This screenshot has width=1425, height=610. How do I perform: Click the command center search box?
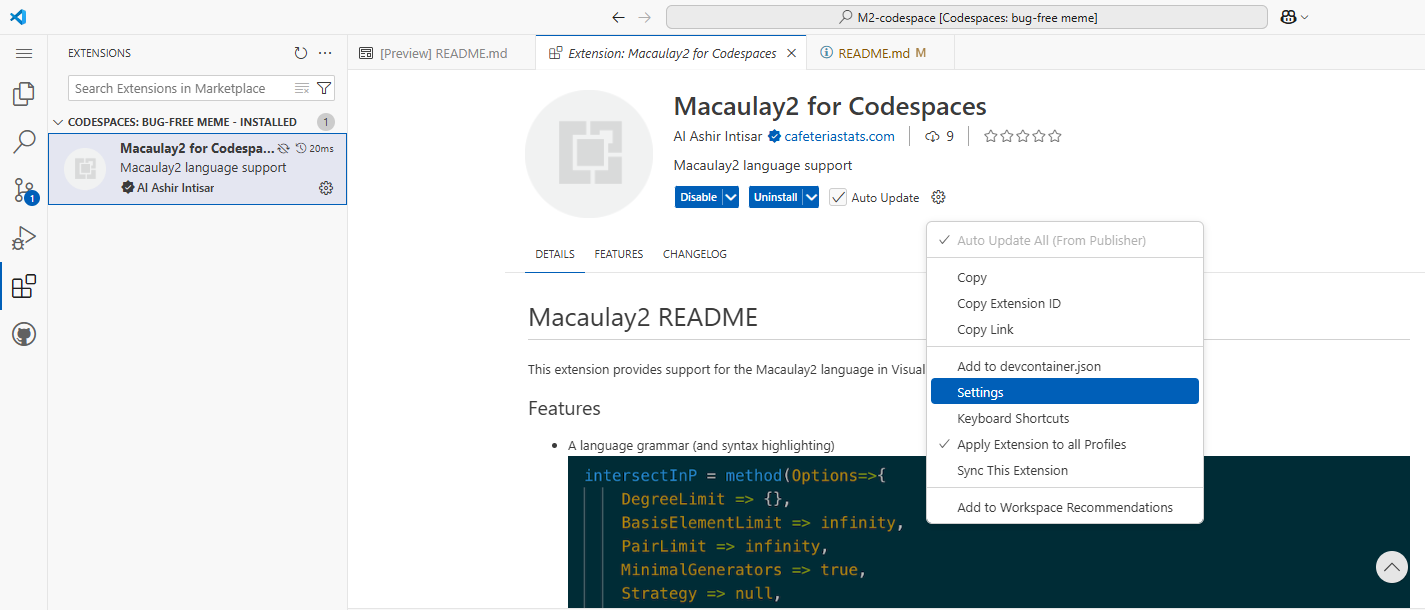tap(967, 17)
